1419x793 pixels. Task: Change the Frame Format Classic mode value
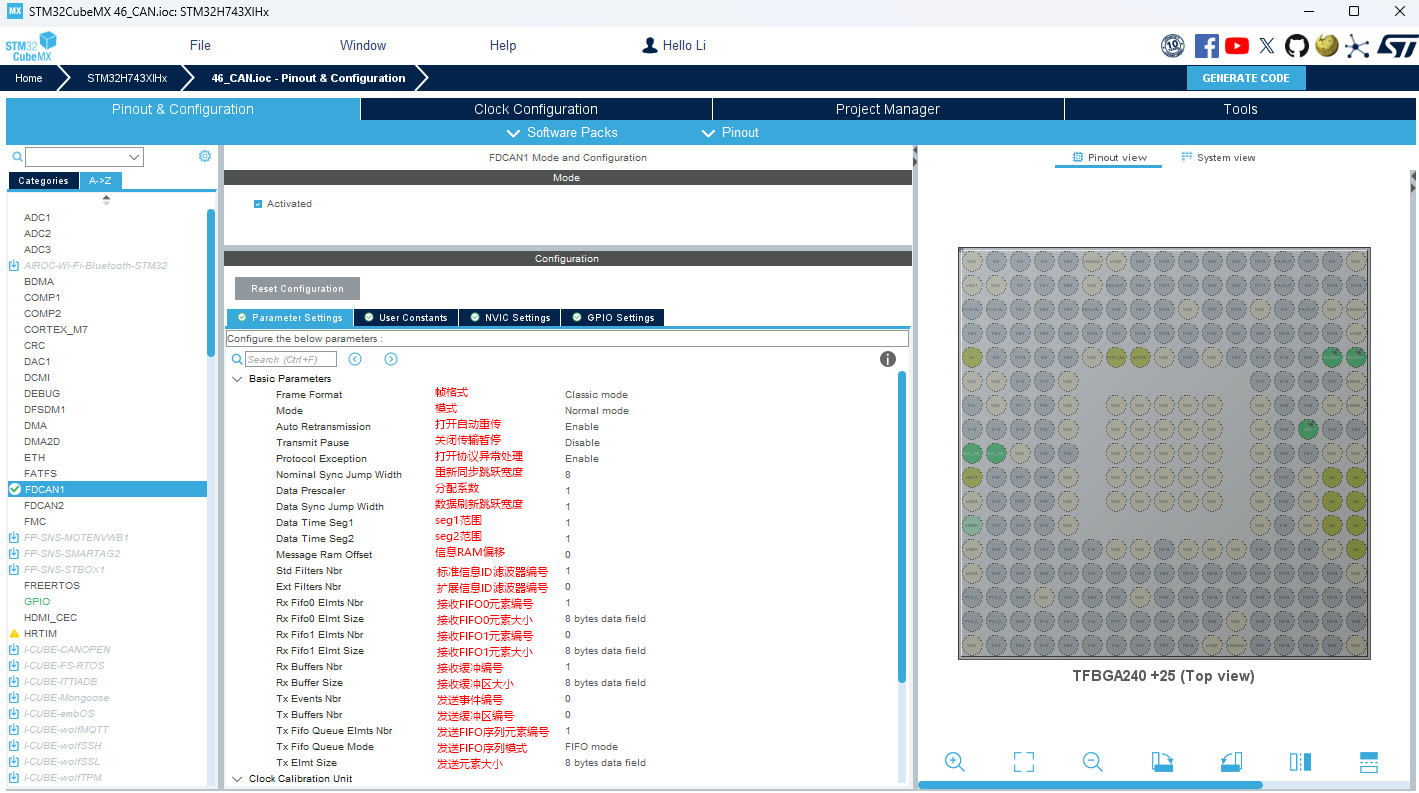coord(596,395)
